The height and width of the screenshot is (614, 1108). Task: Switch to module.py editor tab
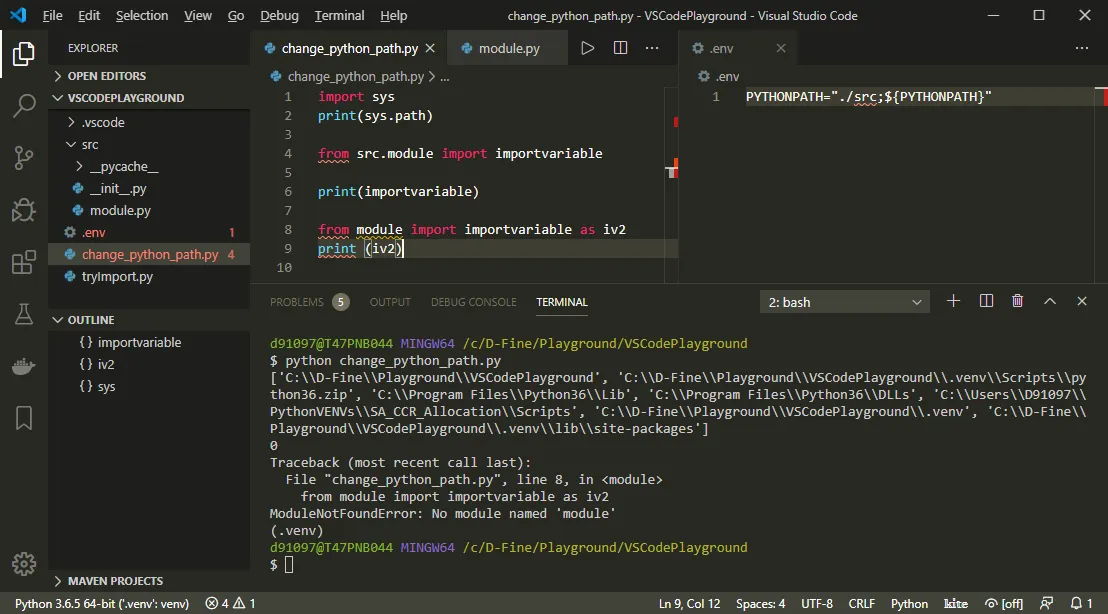507,48
